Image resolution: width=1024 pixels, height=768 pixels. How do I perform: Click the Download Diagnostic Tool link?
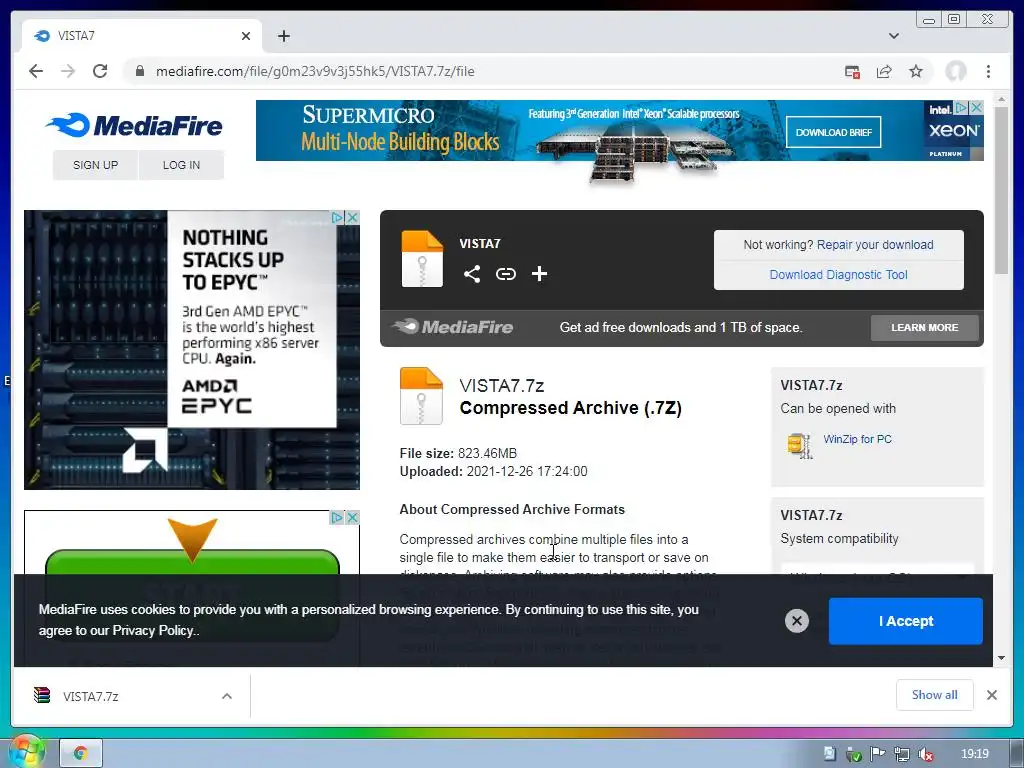point(839,275)
